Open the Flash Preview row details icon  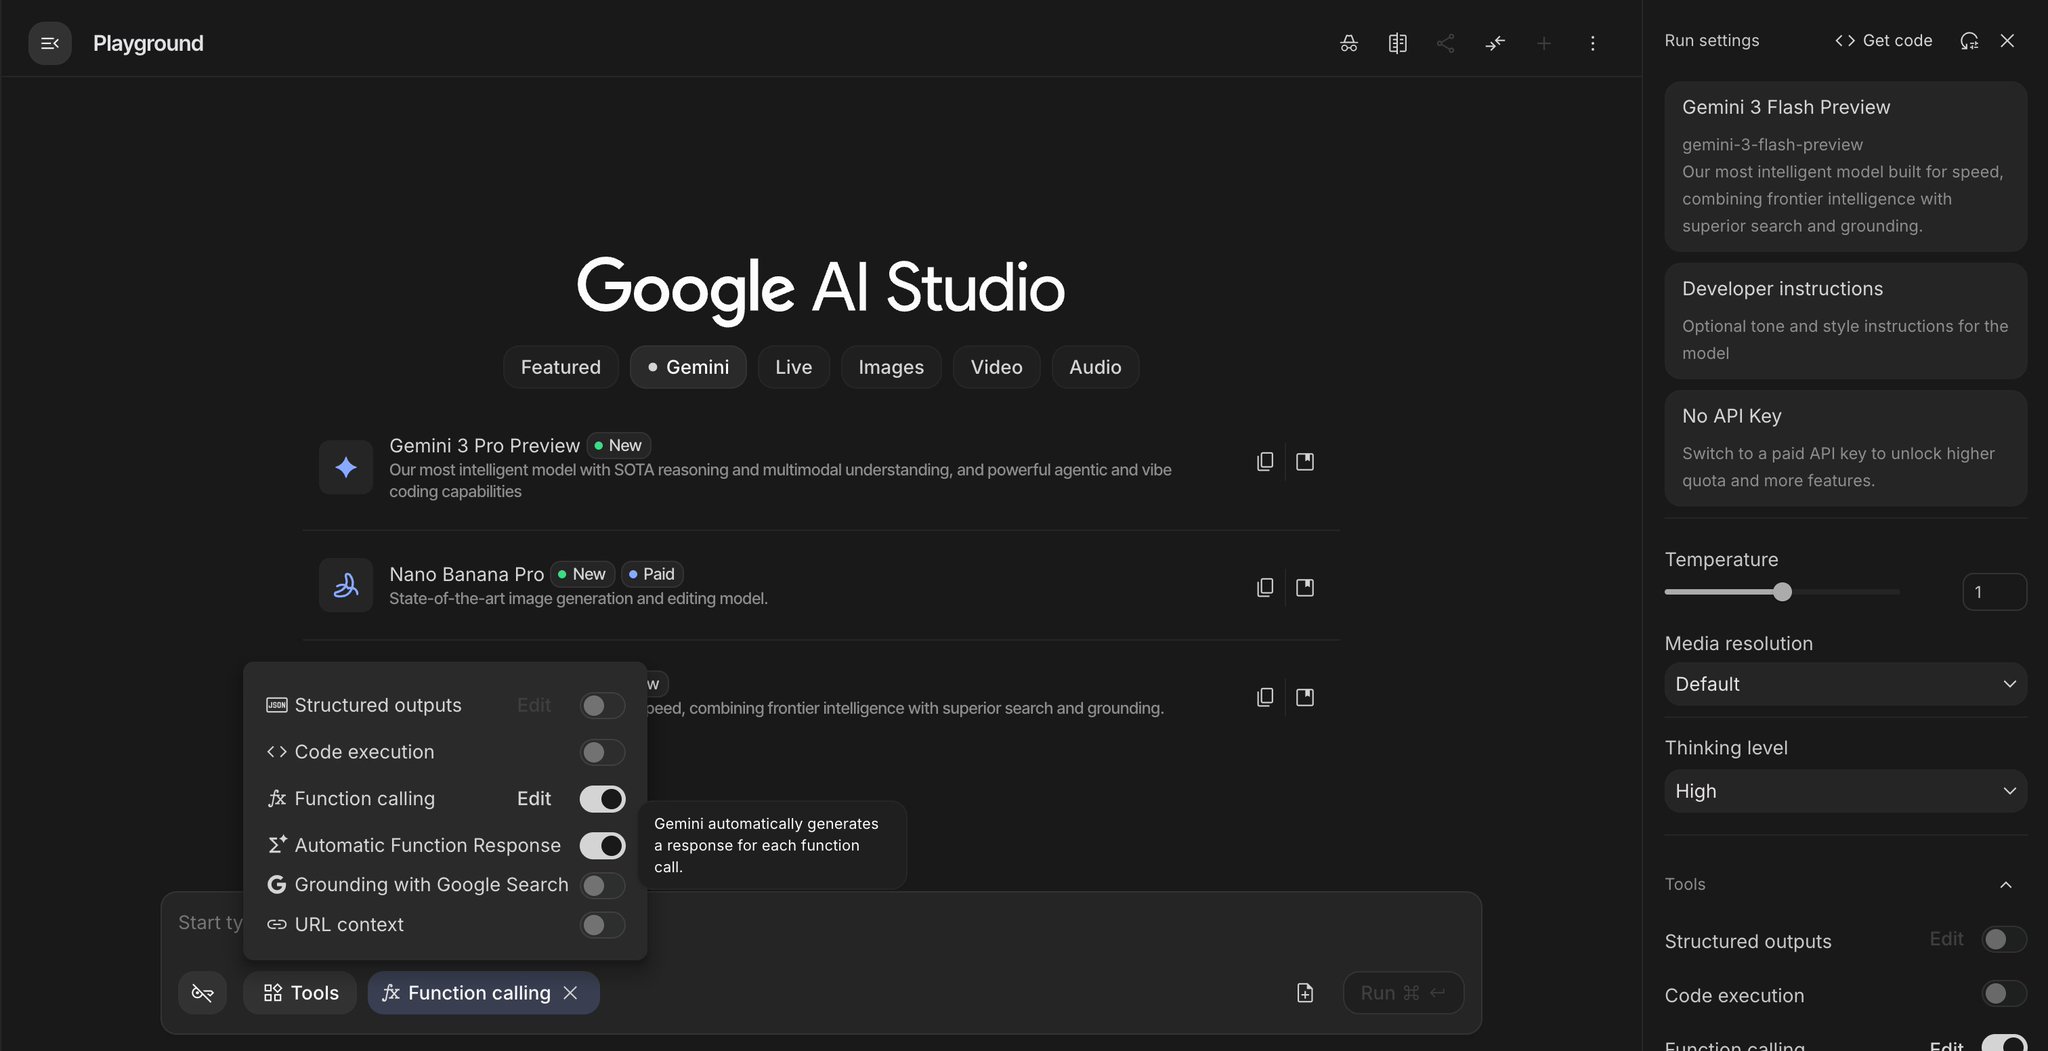coord(1305,697)
